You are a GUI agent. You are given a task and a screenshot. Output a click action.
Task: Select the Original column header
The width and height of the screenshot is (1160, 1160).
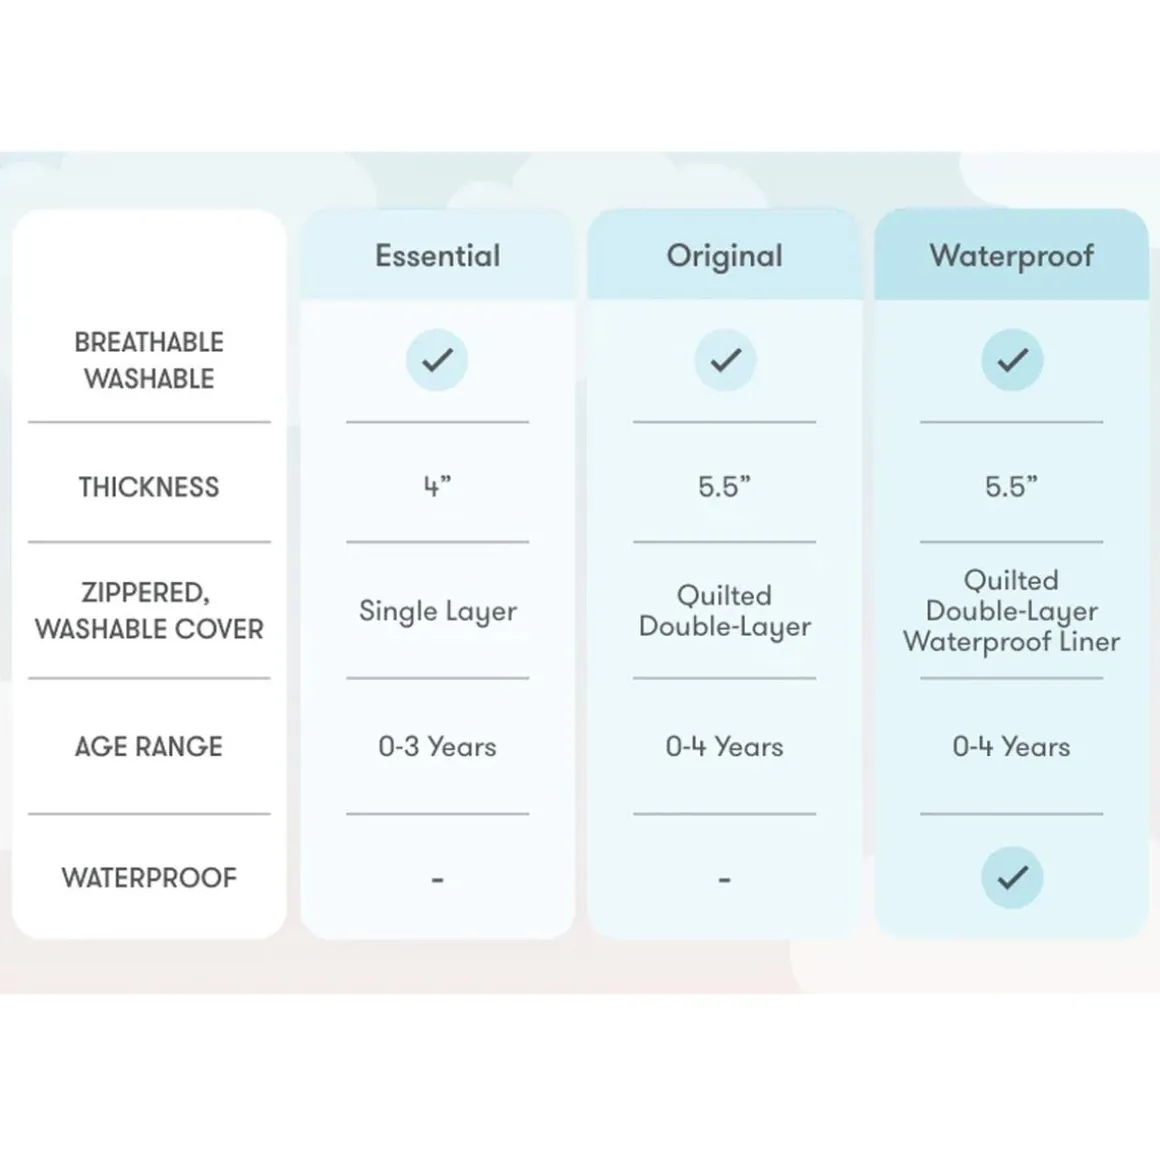pyautogui.click(x=725, y=256)
